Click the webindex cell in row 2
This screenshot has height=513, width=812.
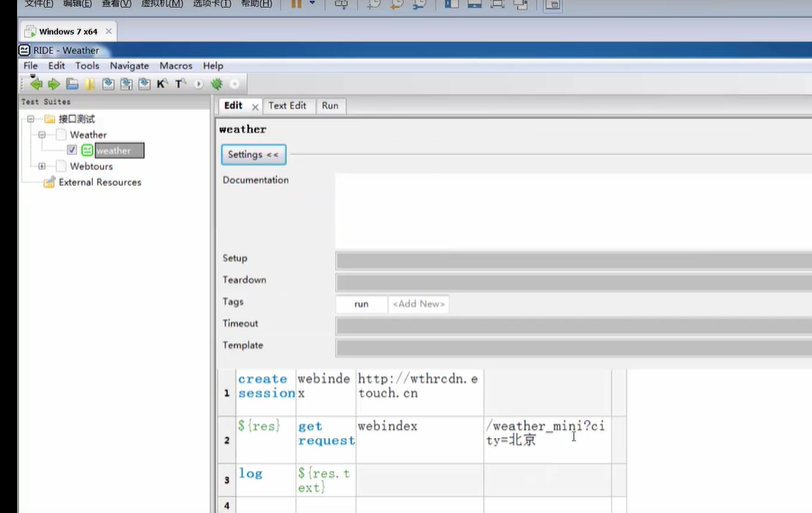(420, 440)
